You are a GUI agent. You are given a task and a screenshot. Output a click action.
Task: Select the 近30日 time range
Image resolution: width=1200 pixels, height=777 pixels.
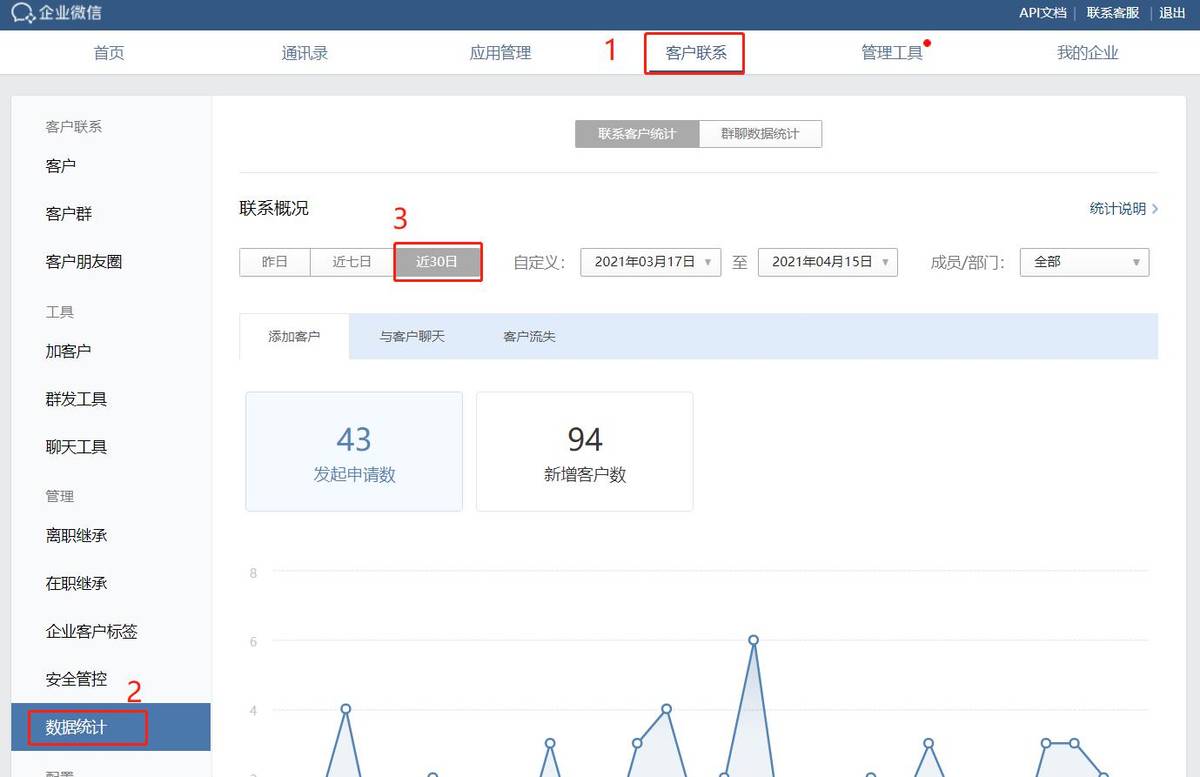pyautogui.click(x=437, y=262)
